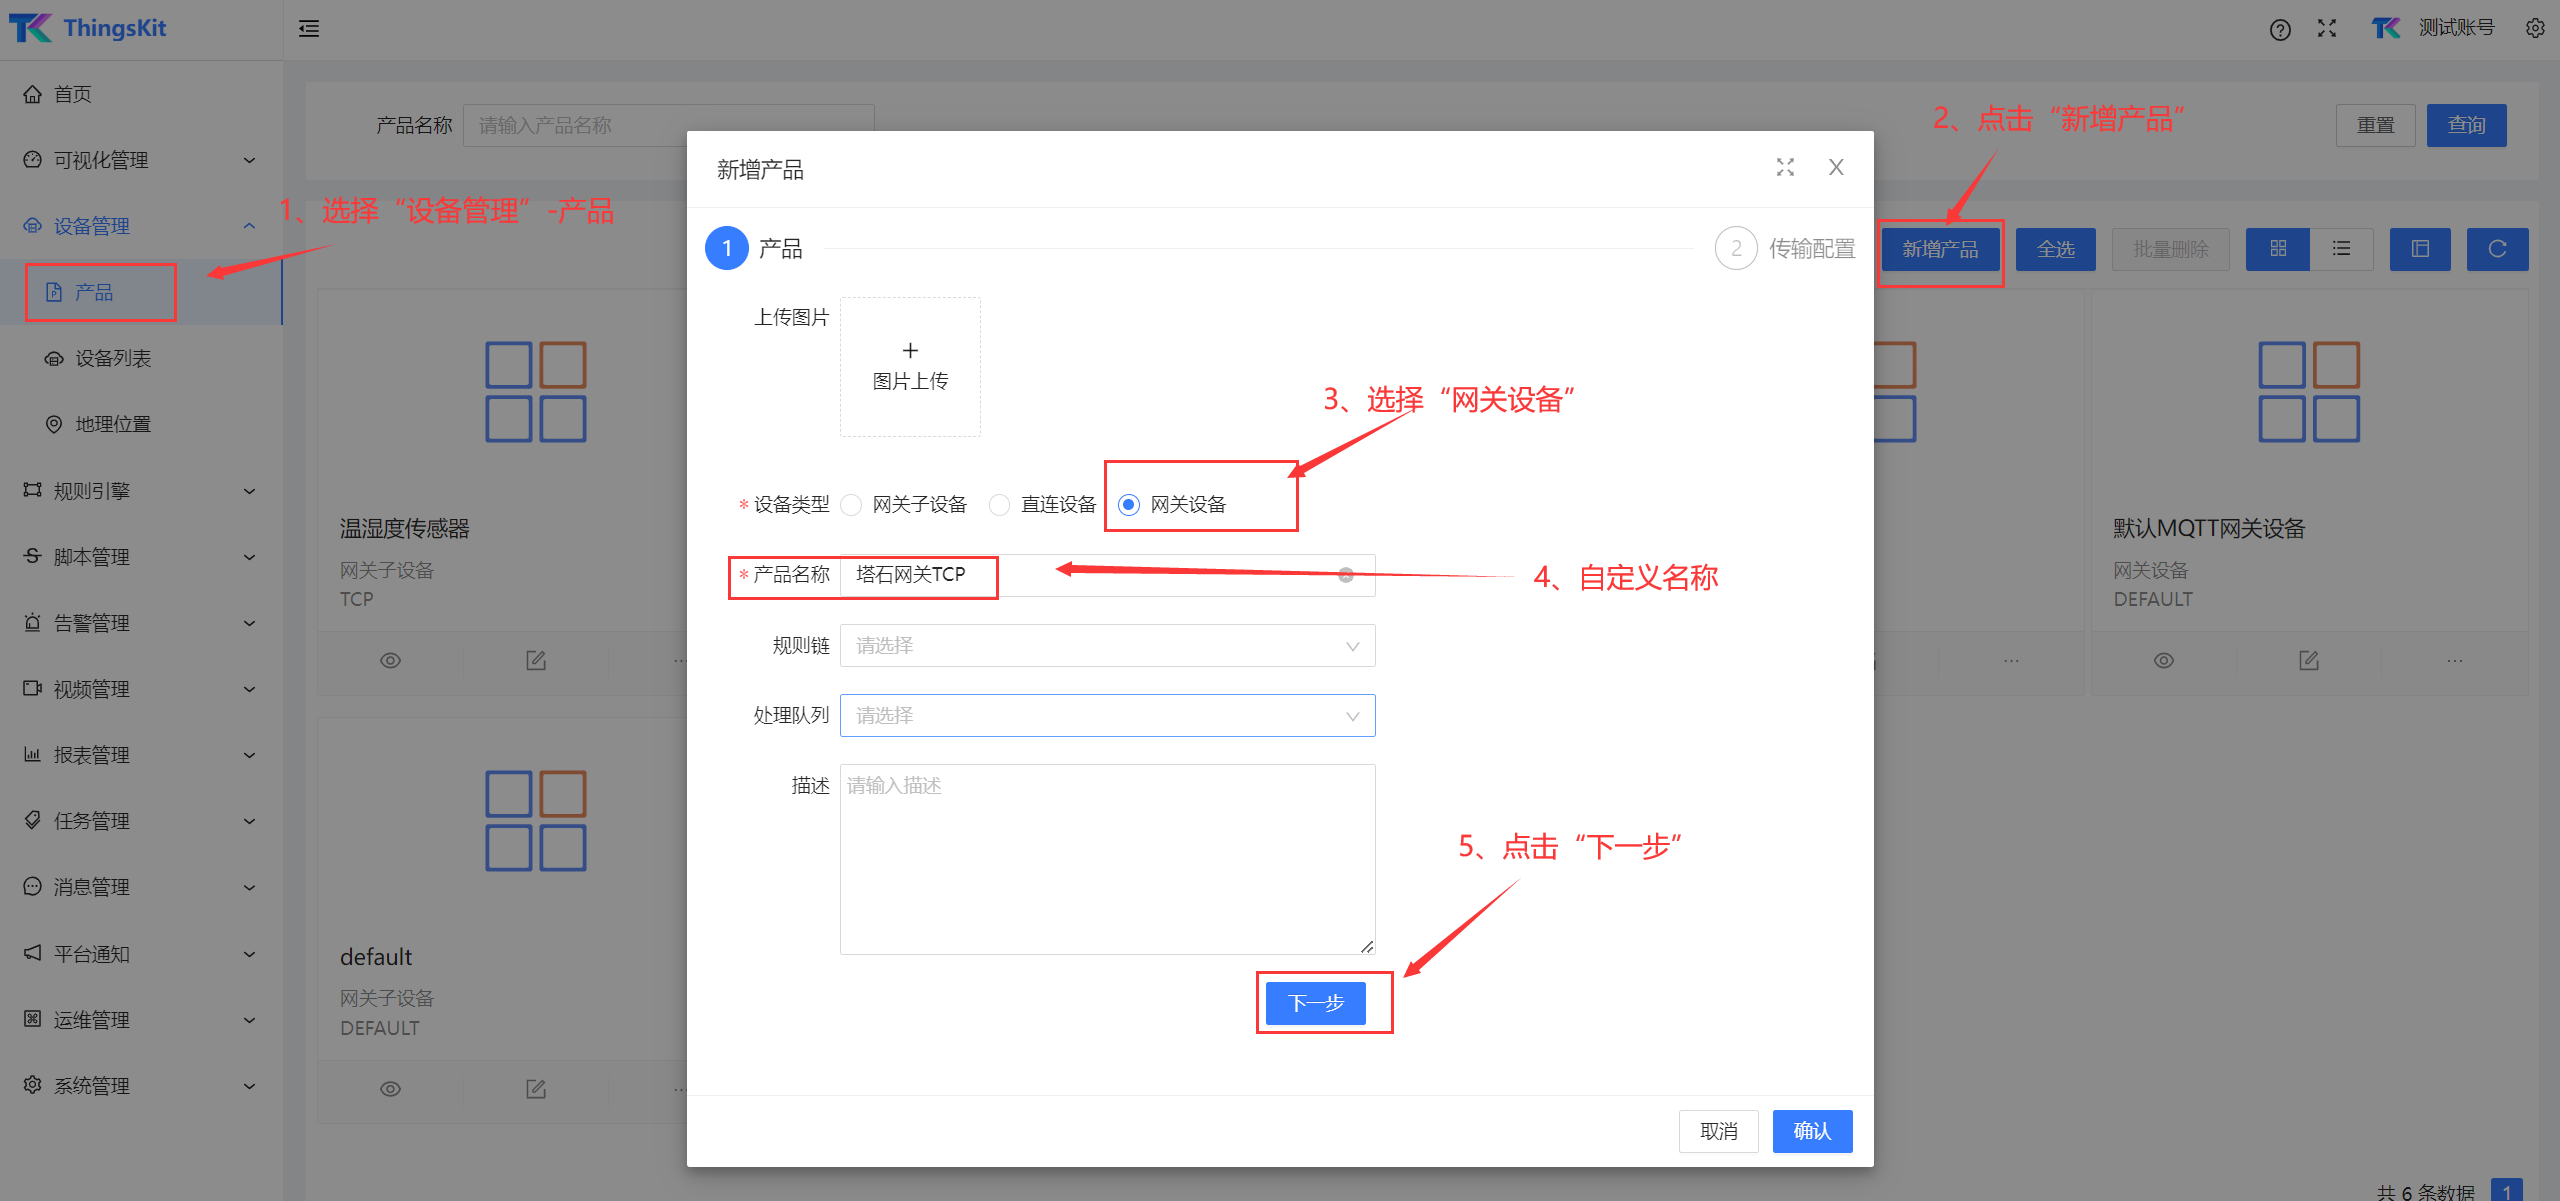2560x1201 pixels.
Task: View the default product card via eye icon
Action: [391, 1089]
